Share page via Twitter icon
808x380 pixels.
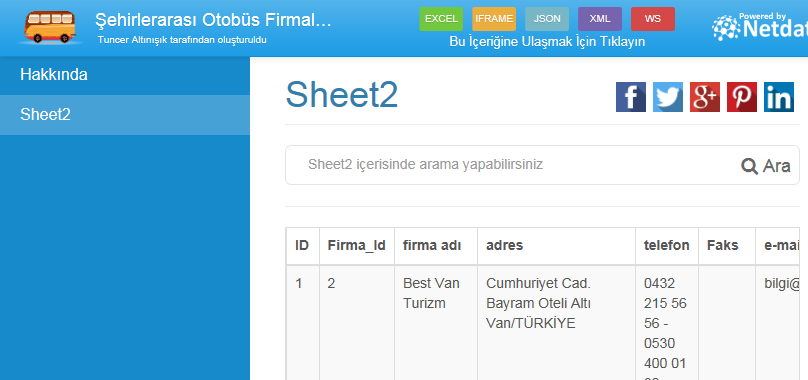click(x=668, y=97)
